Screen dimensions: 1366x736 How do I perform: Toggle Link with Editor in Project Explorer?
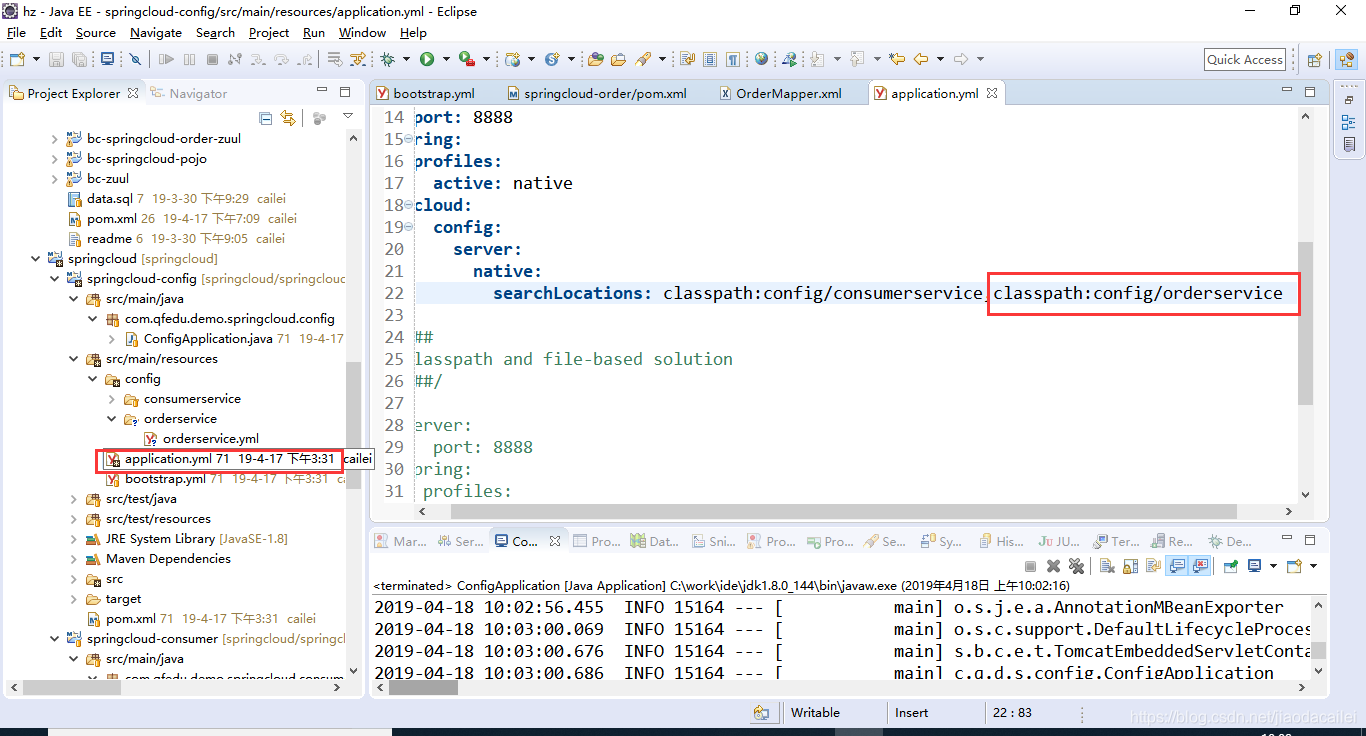[288, 118]
